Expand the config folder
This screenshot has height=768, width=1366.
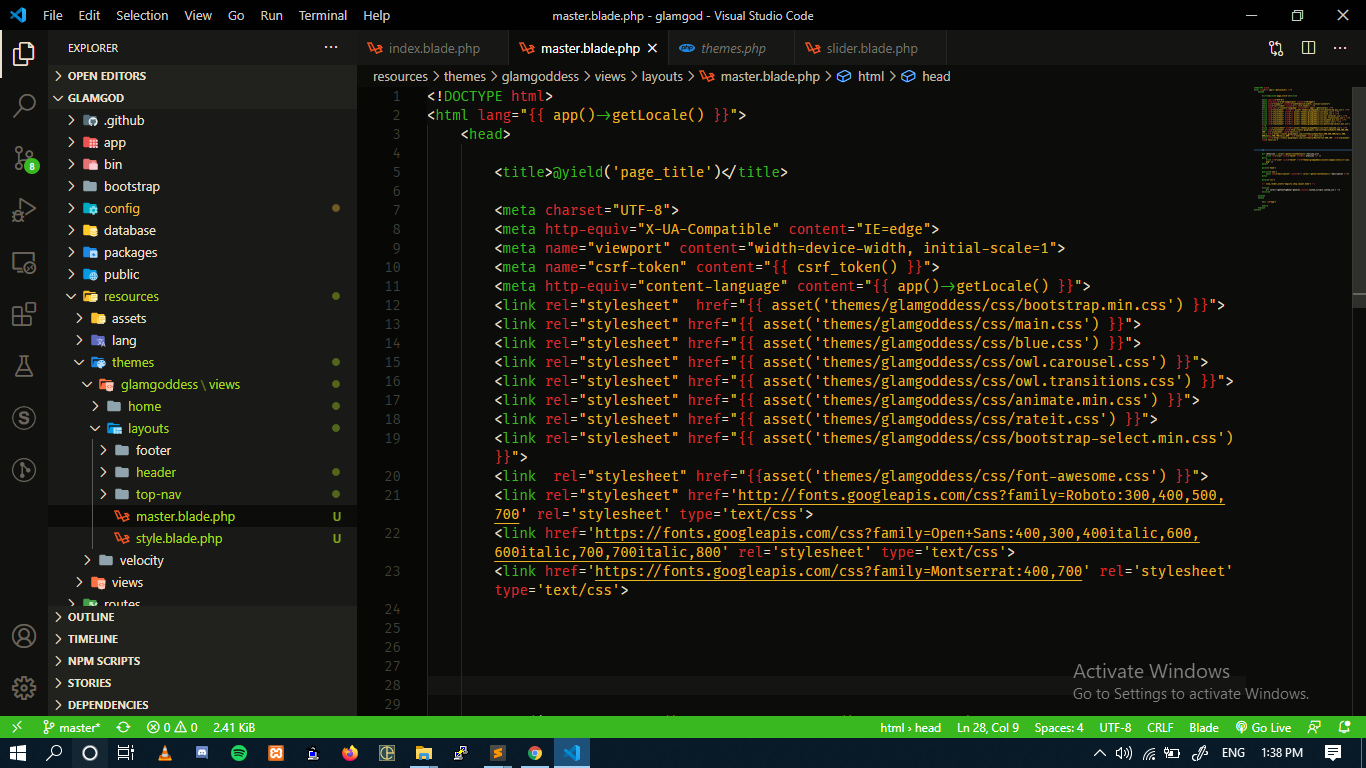tap(202, 208)
